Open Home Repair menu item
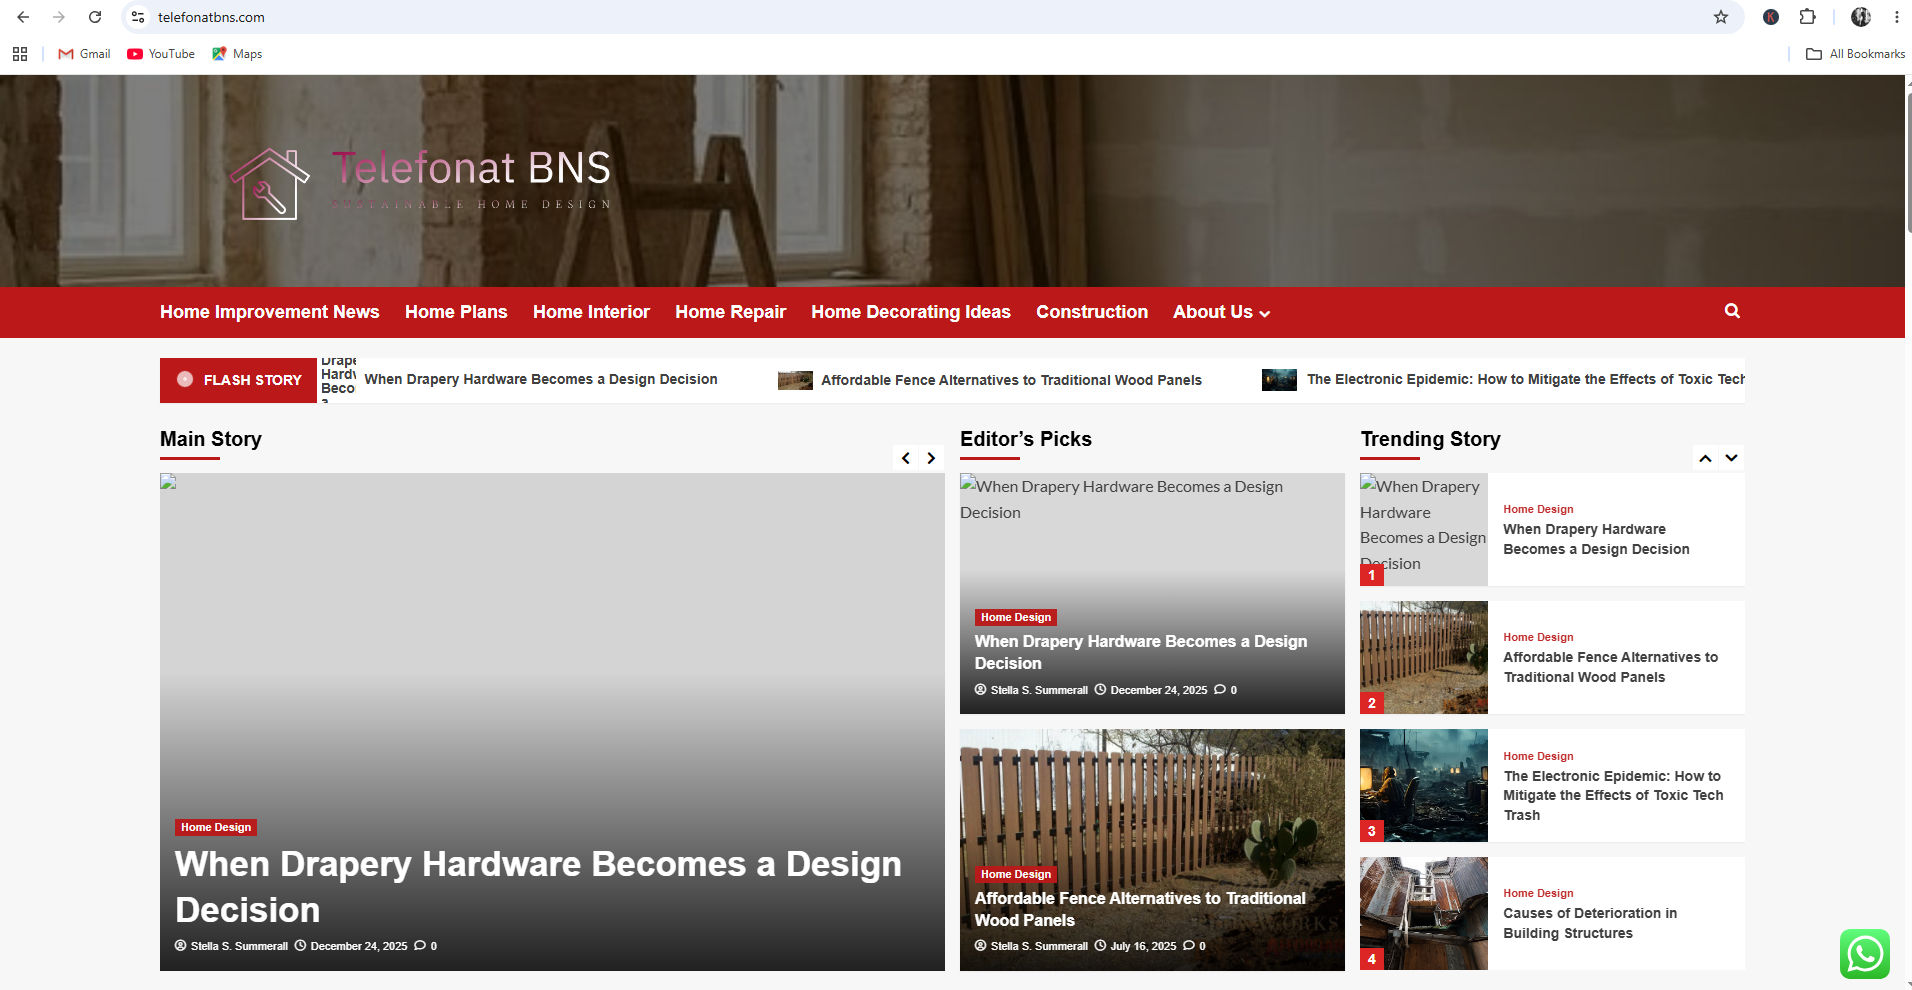Viewport: 1912px width, 990px height. 730,312
